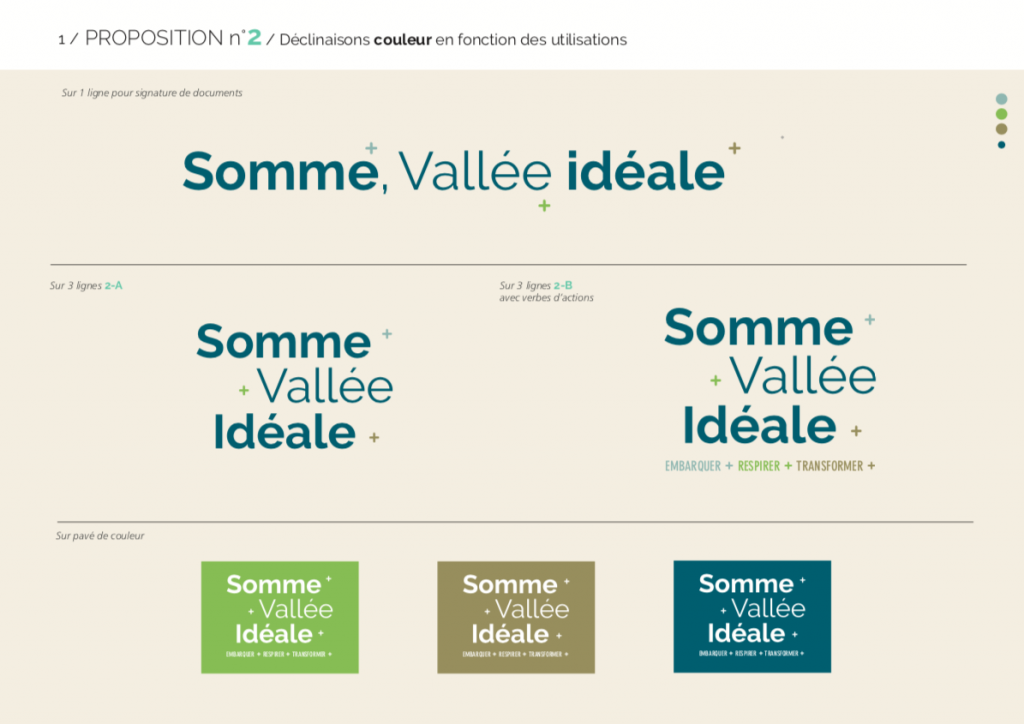Screen dimensions: 1024x724
Task: Click the EMBARQUER action verb
Action: 693,466
